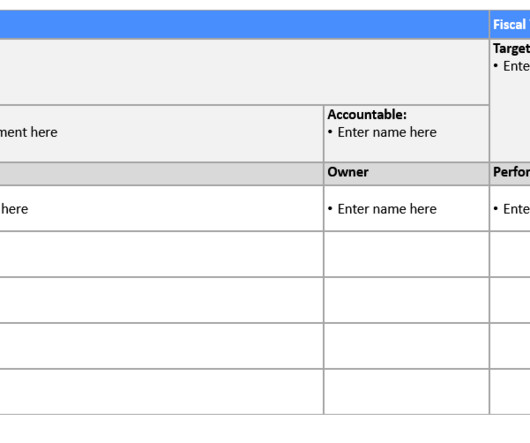Viewport: 530px width, 443px height.
Task: Click the white cell ending with 'here'
Action: pyautogui.click(x=162, y=208)
